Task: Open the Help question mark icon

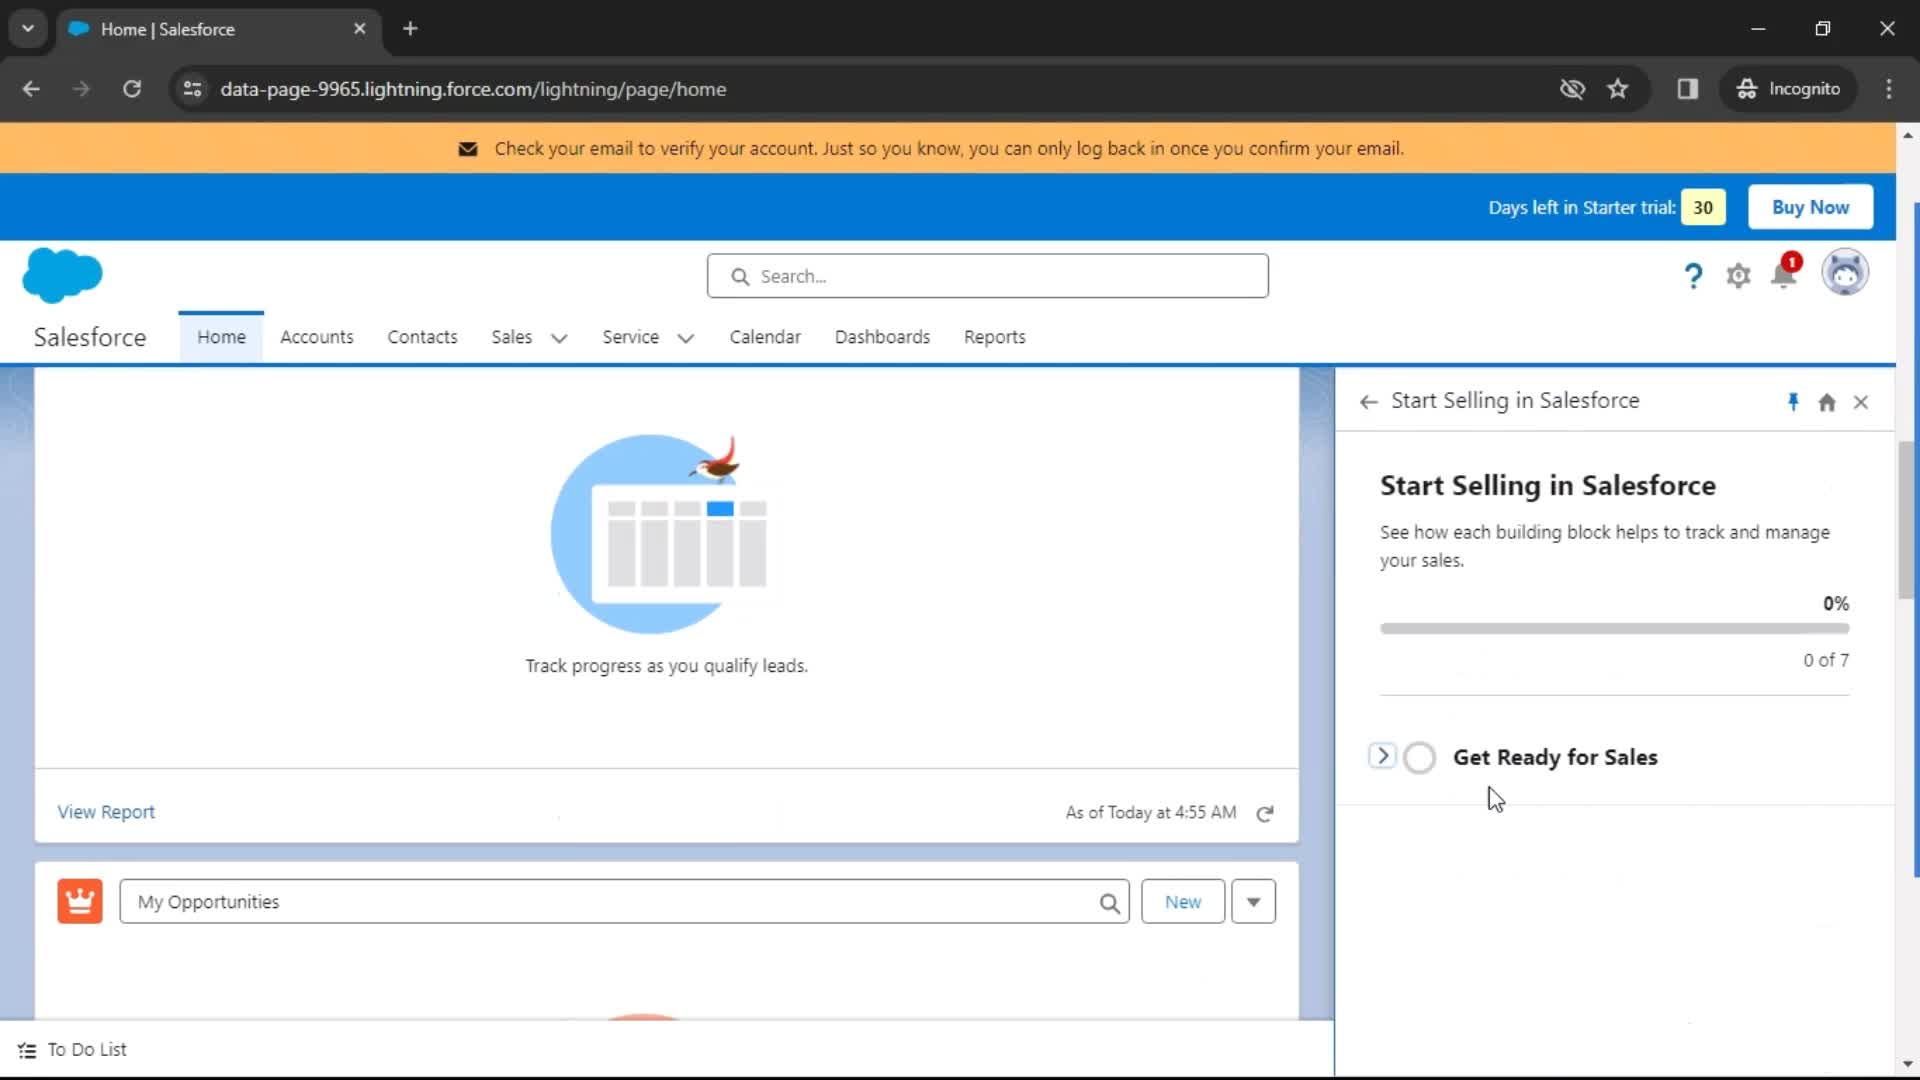Action: [1692, 276]
